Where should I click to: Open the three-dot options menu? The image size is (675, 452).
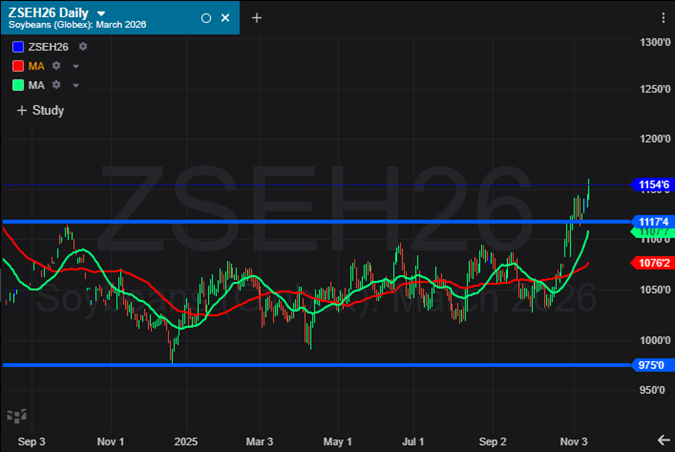[663, 18]
